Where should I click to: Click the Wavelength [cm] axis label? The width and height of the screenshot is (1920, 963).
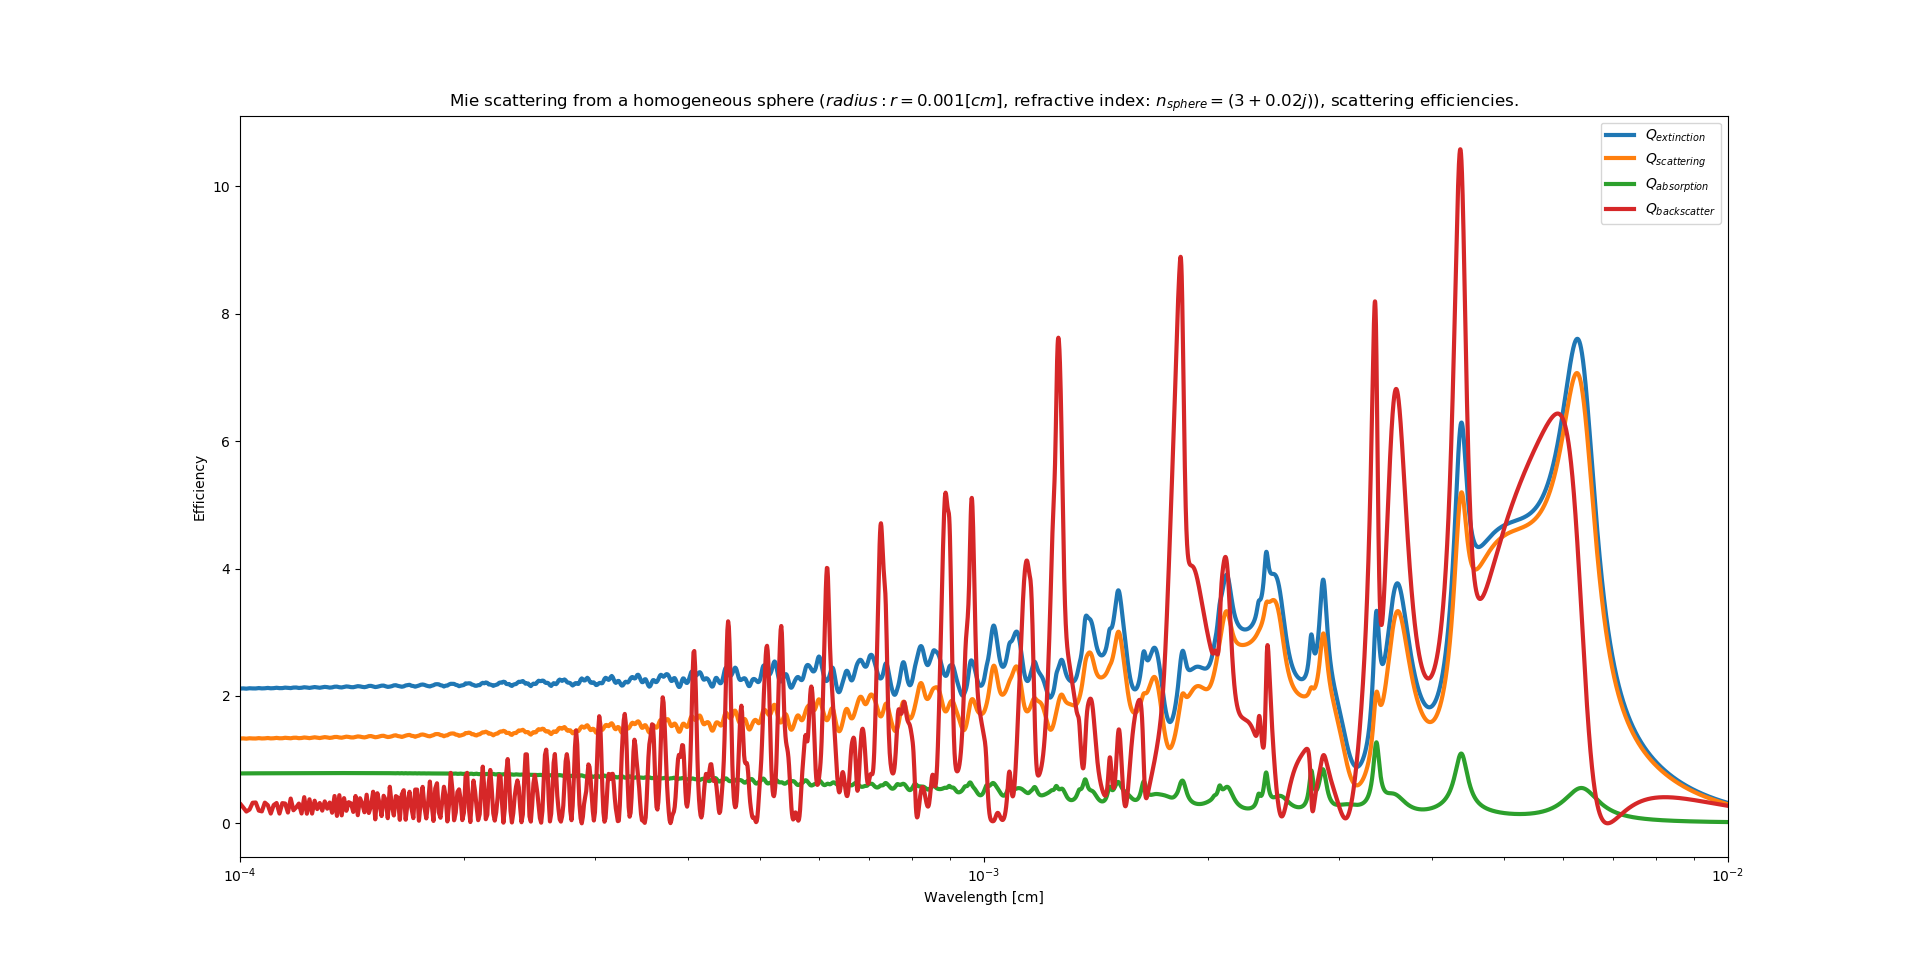[983, 898]
